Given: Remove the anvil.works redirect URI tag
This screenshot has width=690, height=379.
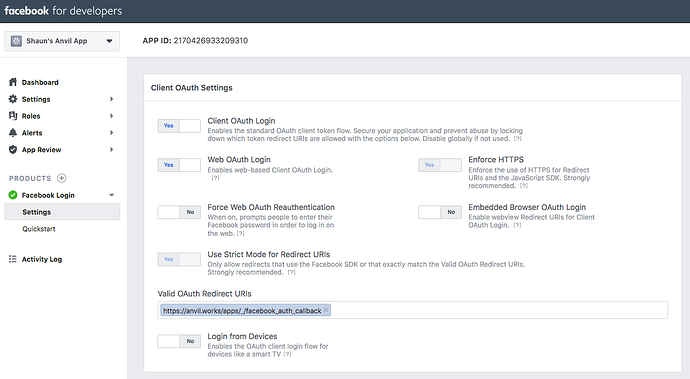Looking at the screenshot, I should pyautogui.click(x=326, y=310).
